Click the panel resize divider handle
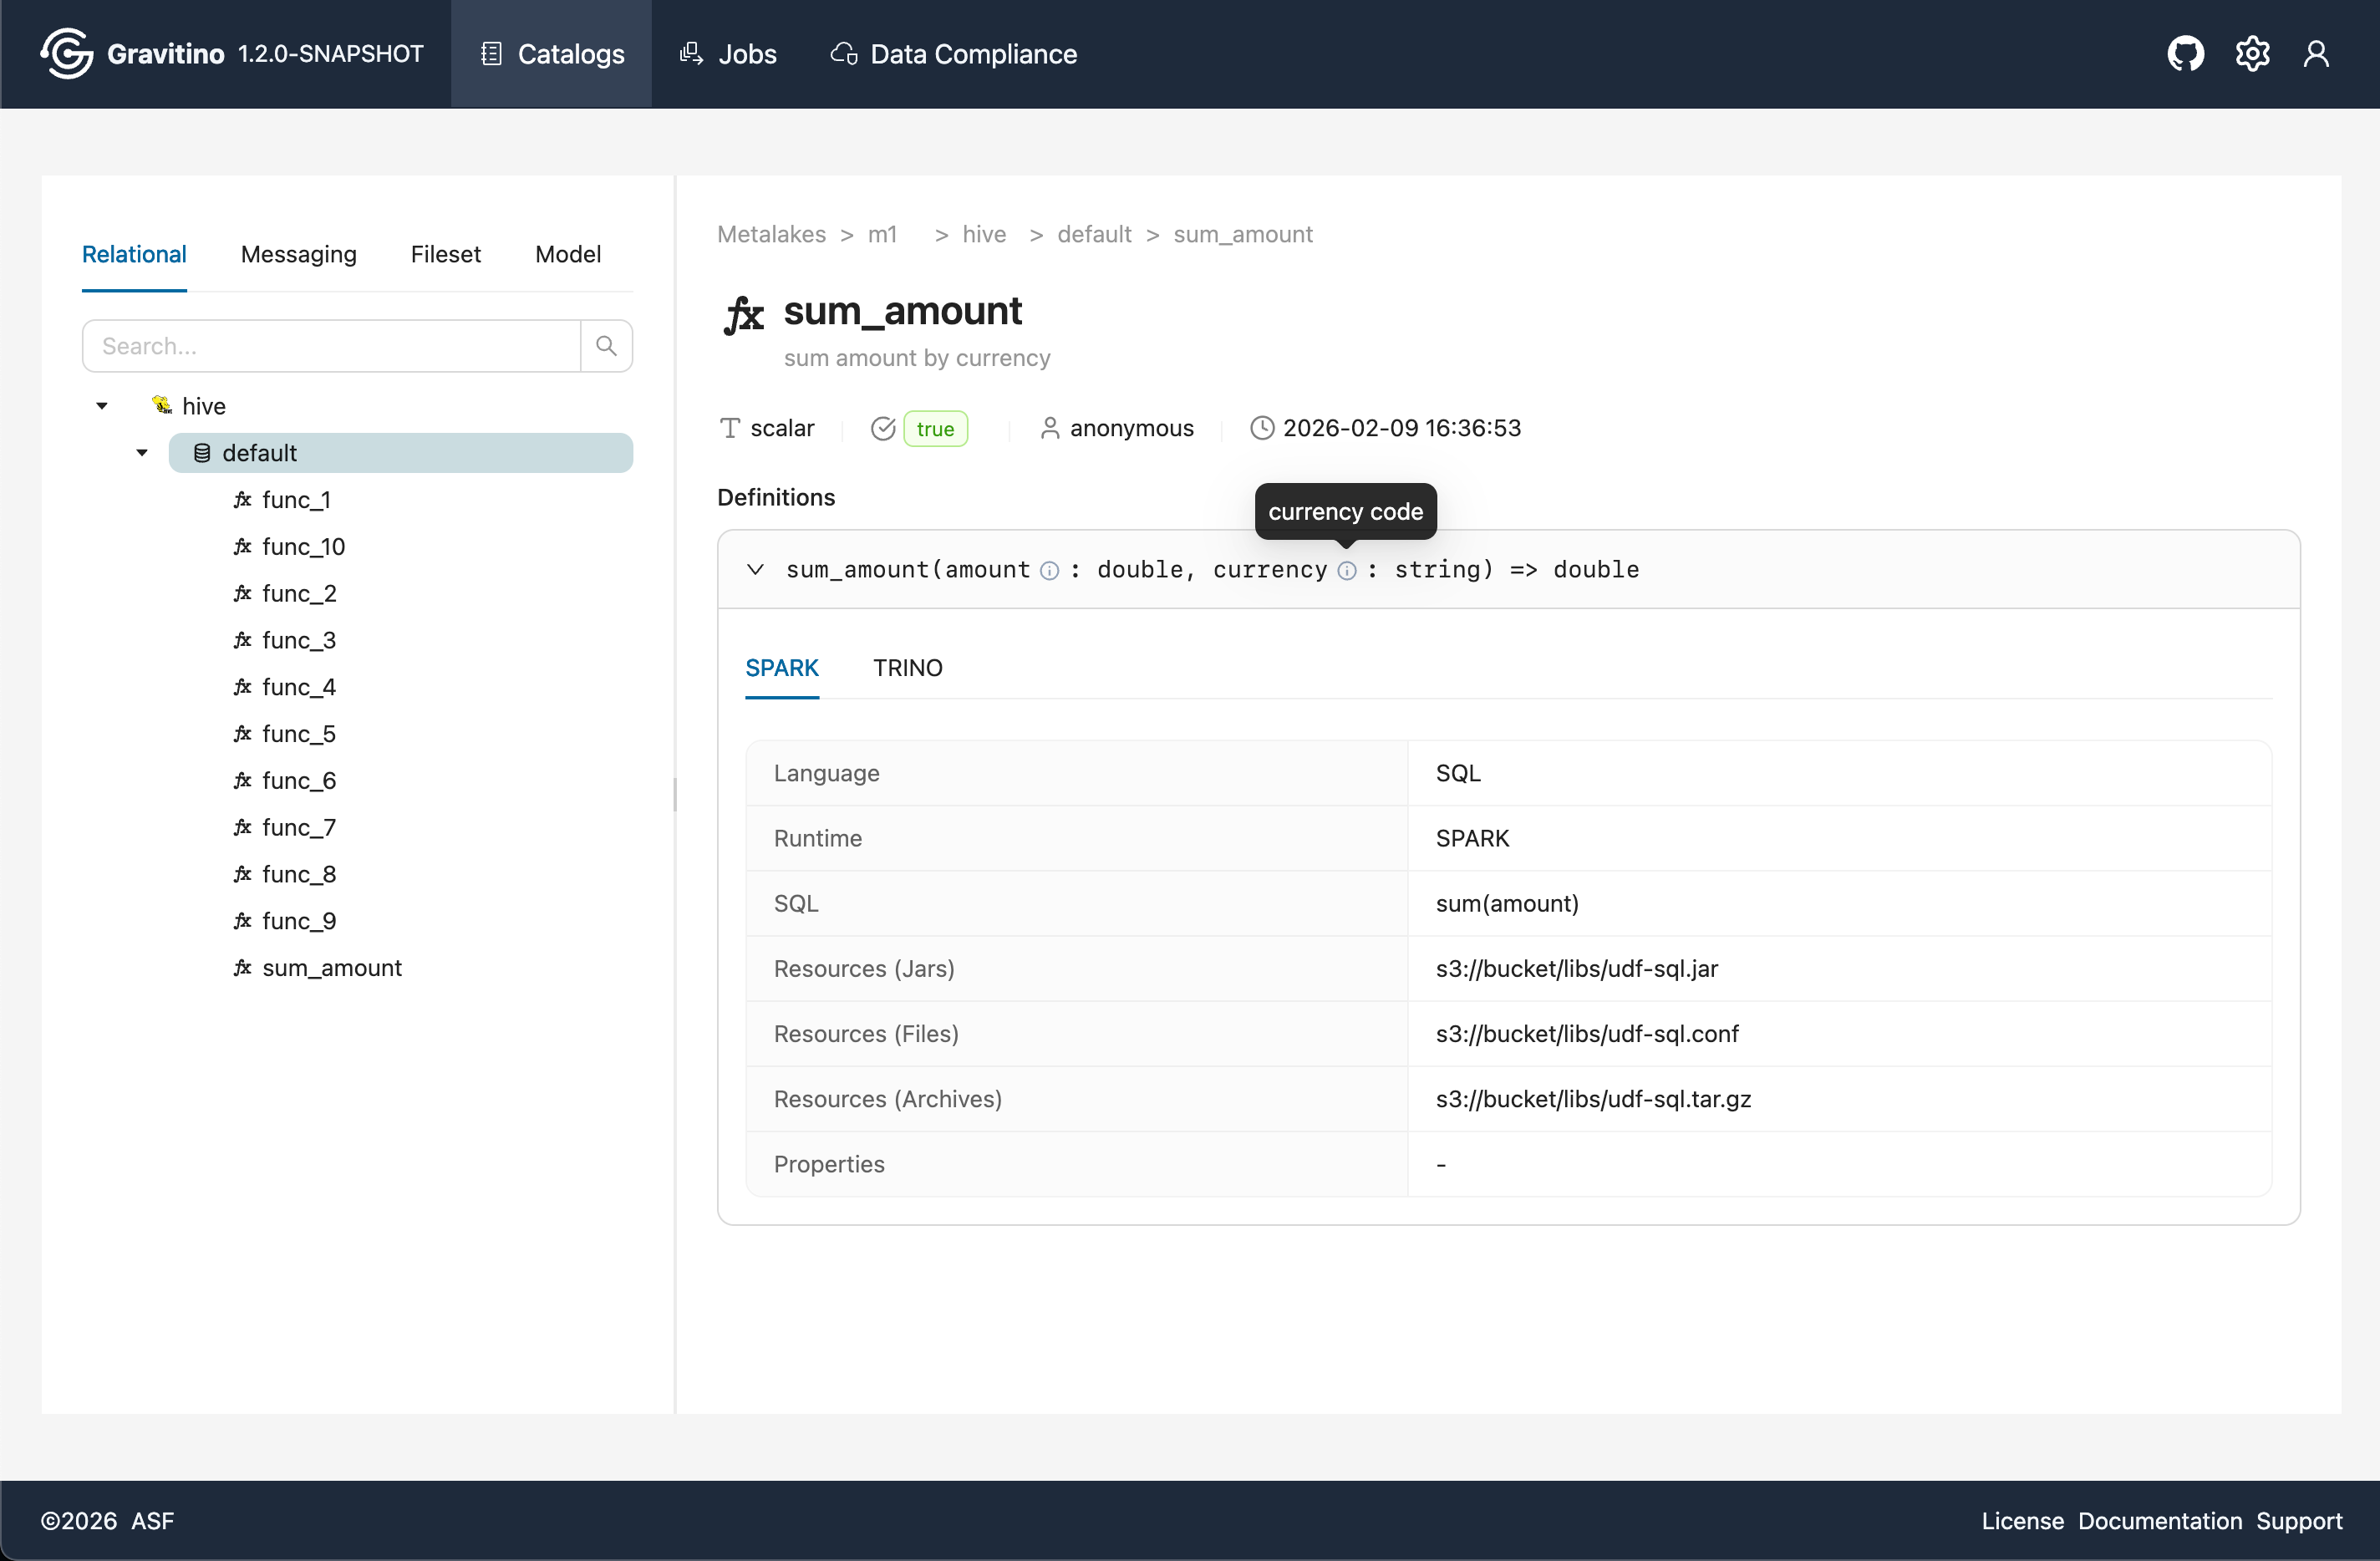 tap(675, 795)
